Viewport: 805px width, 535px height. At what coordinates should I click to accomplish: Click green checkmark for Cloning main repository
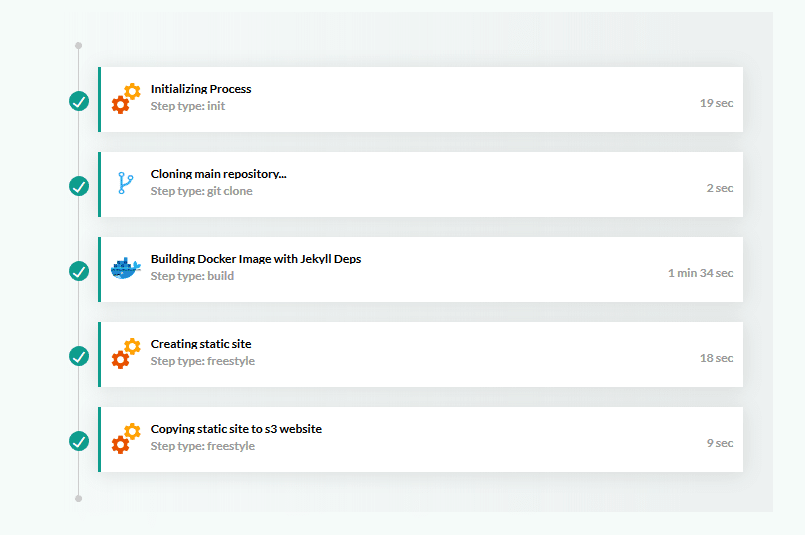coord(79,186)
